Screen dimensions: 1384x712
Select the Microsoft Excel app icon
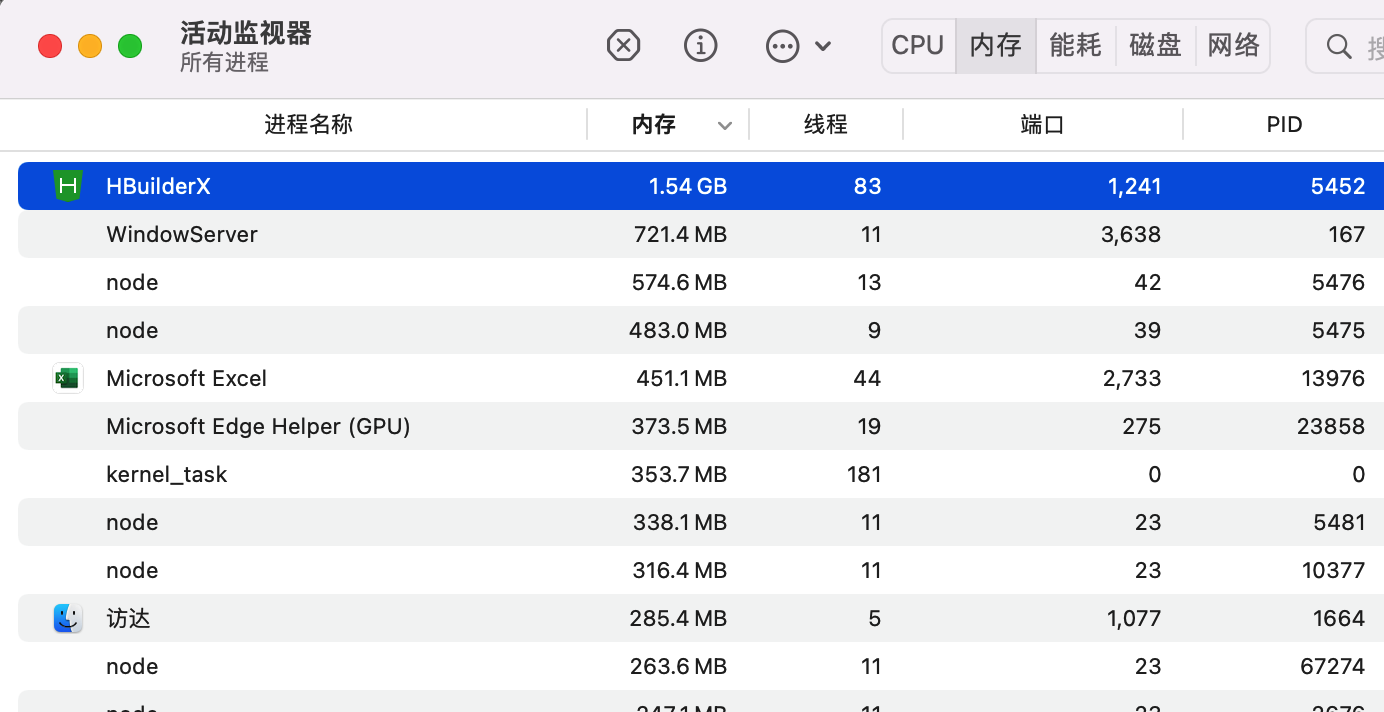[x=68, y=378]
